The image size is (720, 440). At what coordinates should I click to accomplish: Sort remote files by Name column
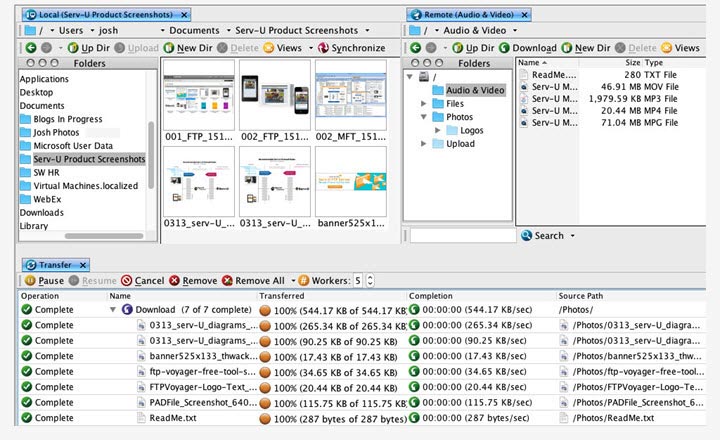[x=547, y=62]
